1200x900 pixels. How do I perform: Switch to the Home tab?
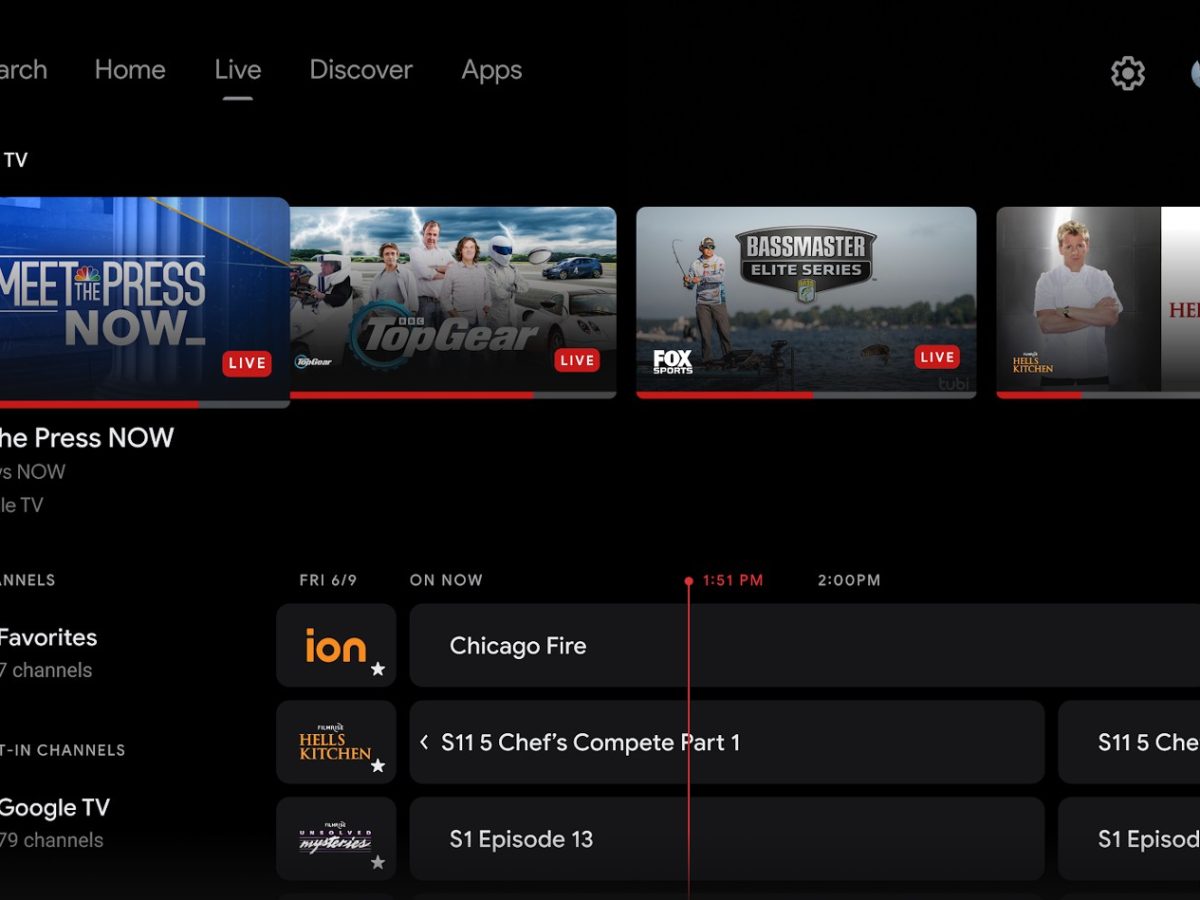pos(130,70)
